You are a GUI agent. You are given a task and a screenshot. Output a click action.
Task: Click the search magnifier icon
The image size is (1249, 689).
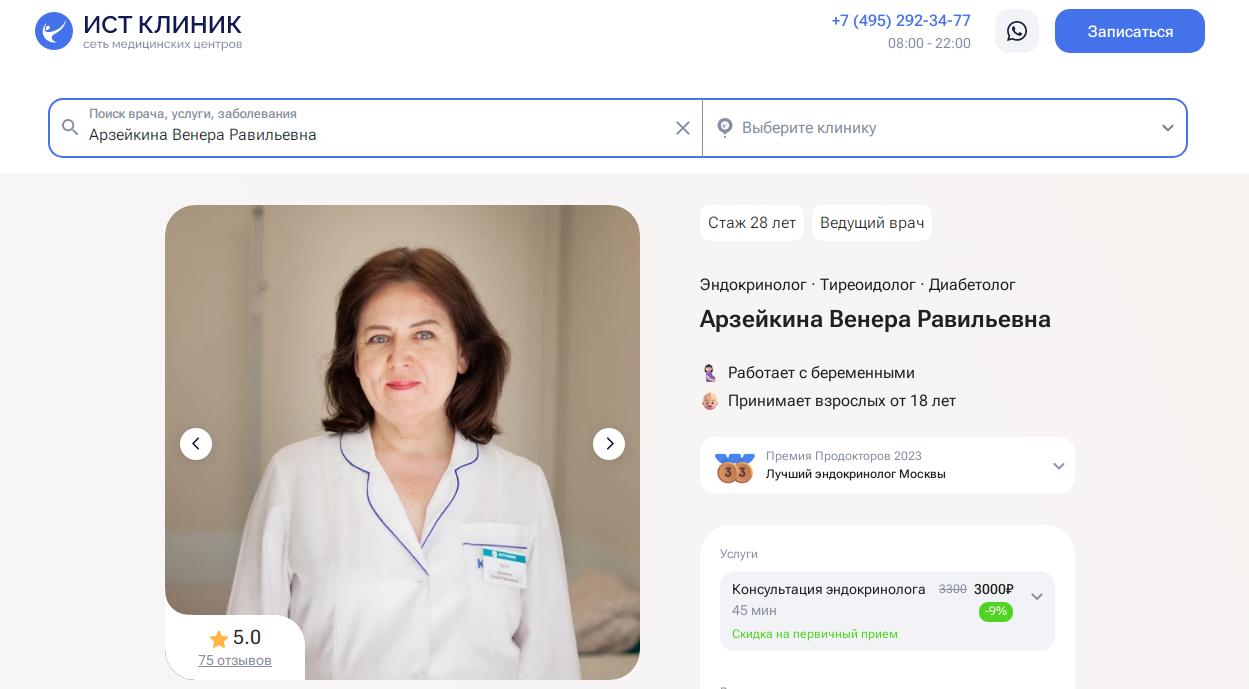point(70,127)
